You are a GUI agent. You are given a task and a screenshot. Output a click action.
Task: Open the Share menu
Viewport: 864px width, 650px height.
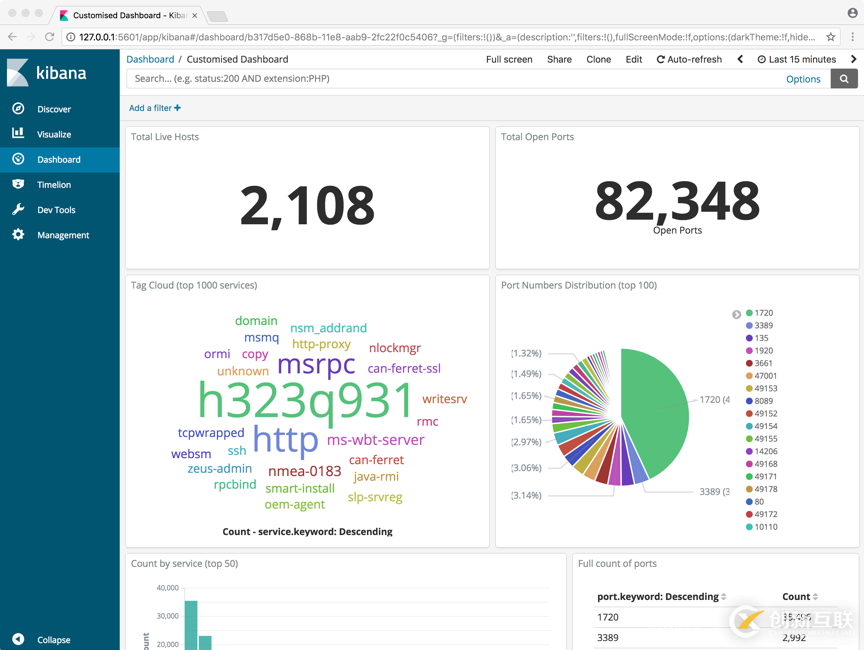pos(559,59)
